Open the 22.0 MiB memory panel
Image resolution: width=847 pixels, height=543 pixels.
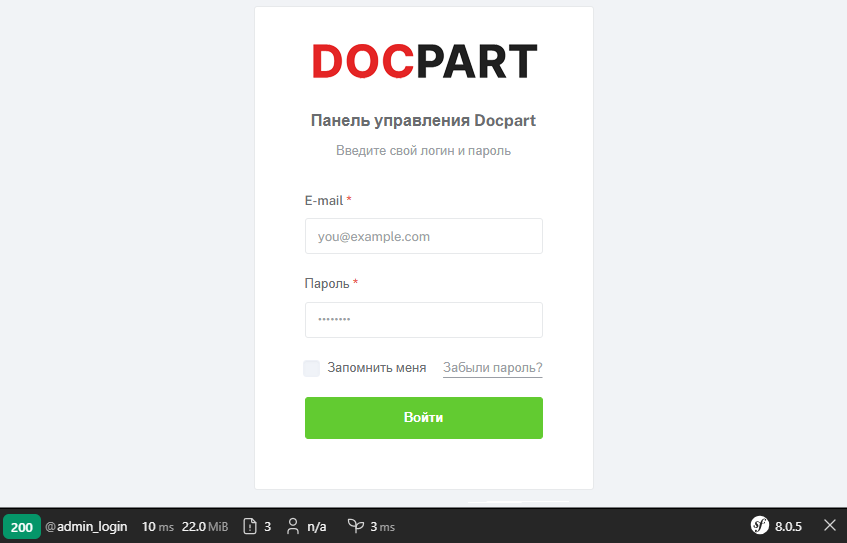click(x=205, y=526)
